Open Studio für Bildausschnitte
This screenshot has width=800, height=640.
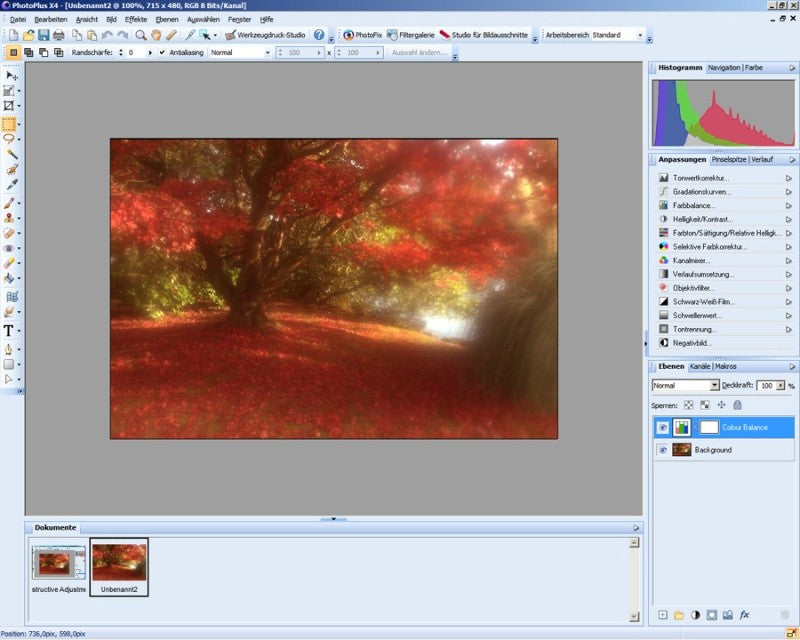tap(484, 35)
